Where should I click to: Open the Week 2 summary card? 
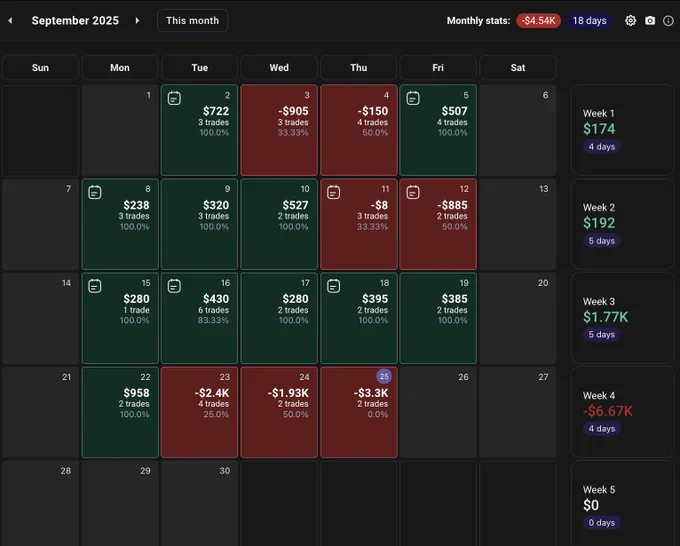623,224
